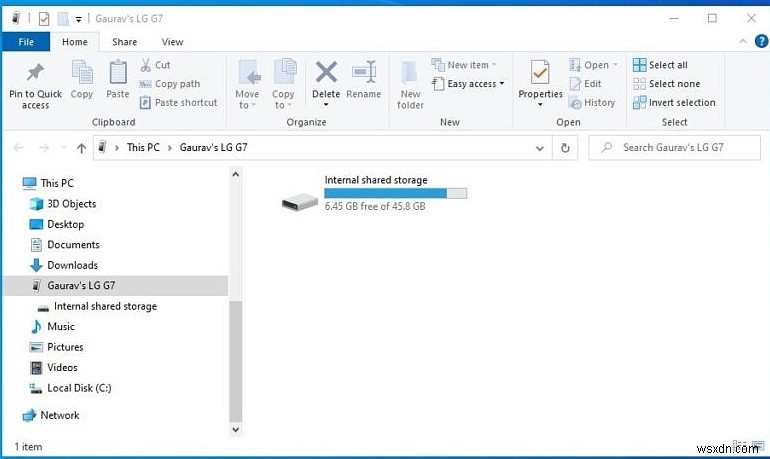The image size is (770, 459).
Task: Click Invert selection in ribbon
Action: [x=674, y=103]
